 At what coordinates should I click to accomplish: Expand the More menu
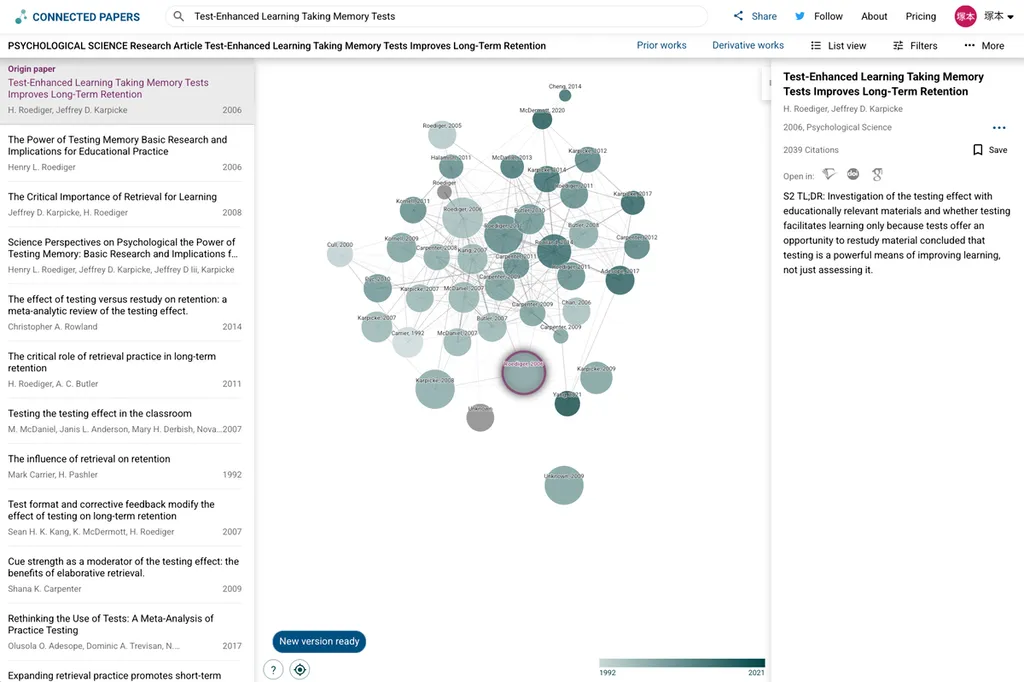click(x=984, y=46)
